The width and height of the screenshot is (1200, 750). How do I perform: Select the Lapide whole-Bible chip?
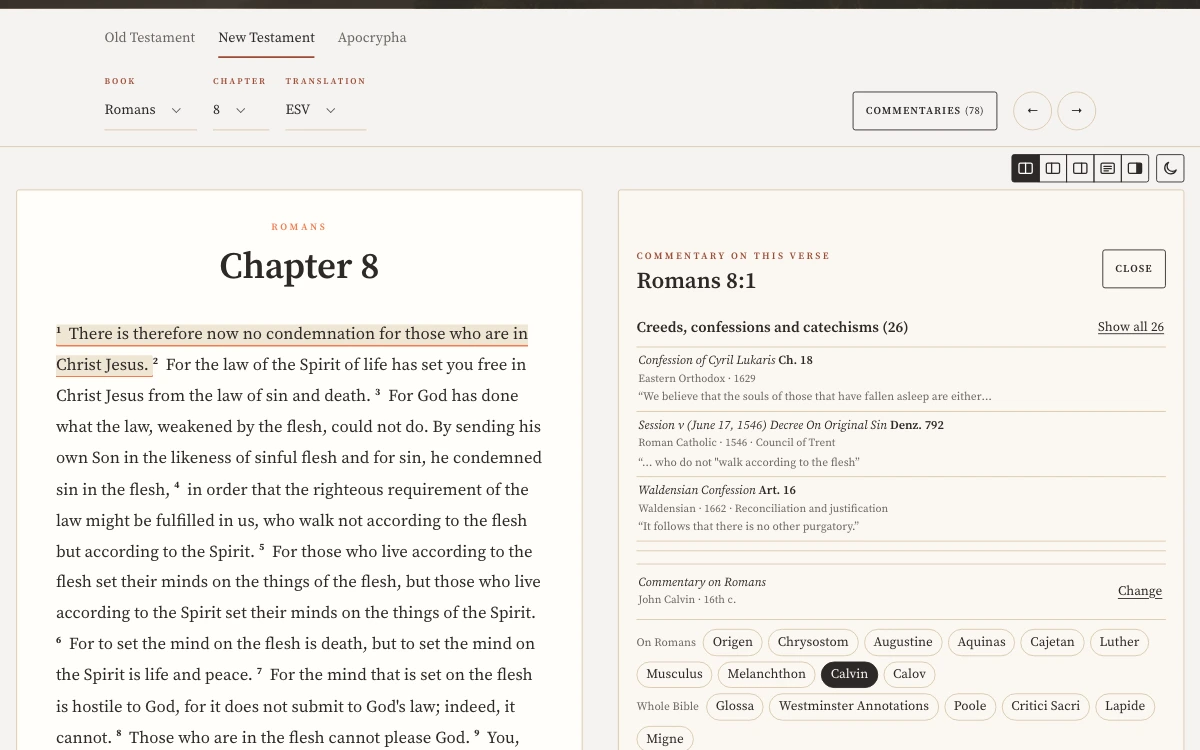pos(1125,706)
